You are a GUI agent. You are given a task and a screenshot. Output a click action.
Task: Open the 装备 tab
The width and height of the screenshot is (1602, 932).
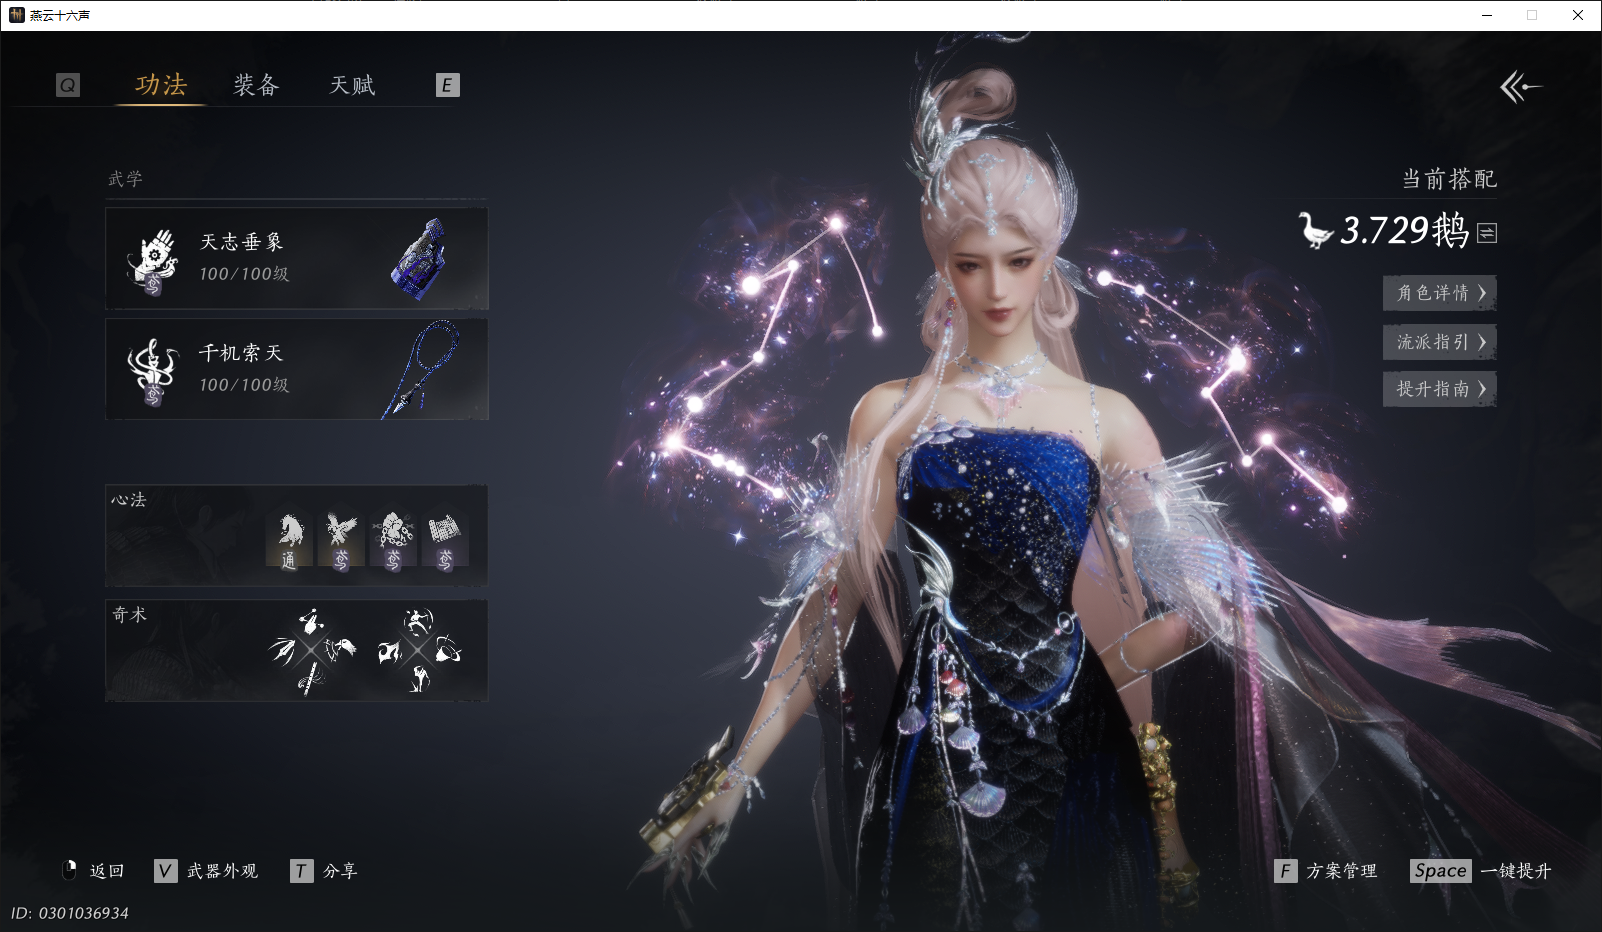click(256, 85)
